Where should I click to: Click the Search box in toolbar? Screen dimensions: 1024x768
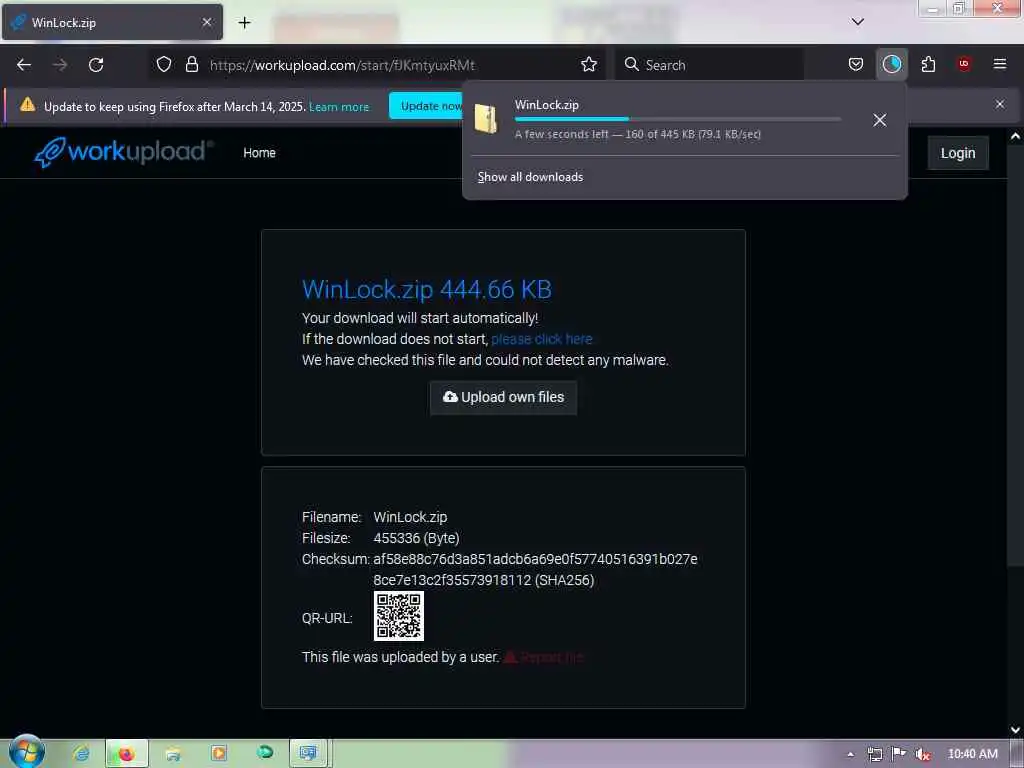coord(709,65)
